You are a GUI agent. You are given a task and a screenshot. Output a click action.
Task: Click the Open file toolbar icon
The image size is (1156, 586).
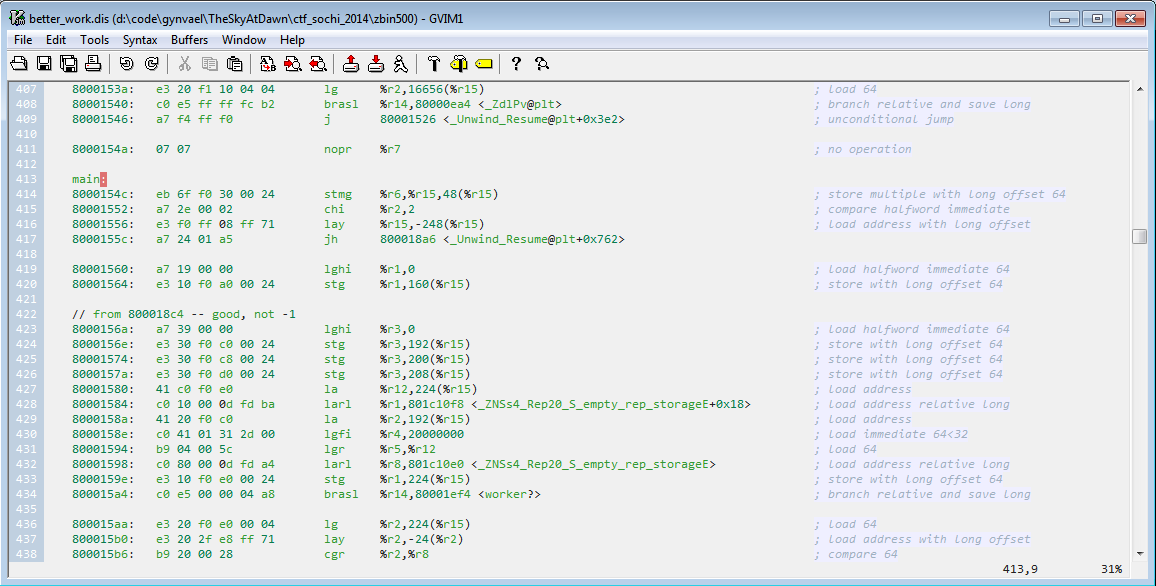(19, 64)
